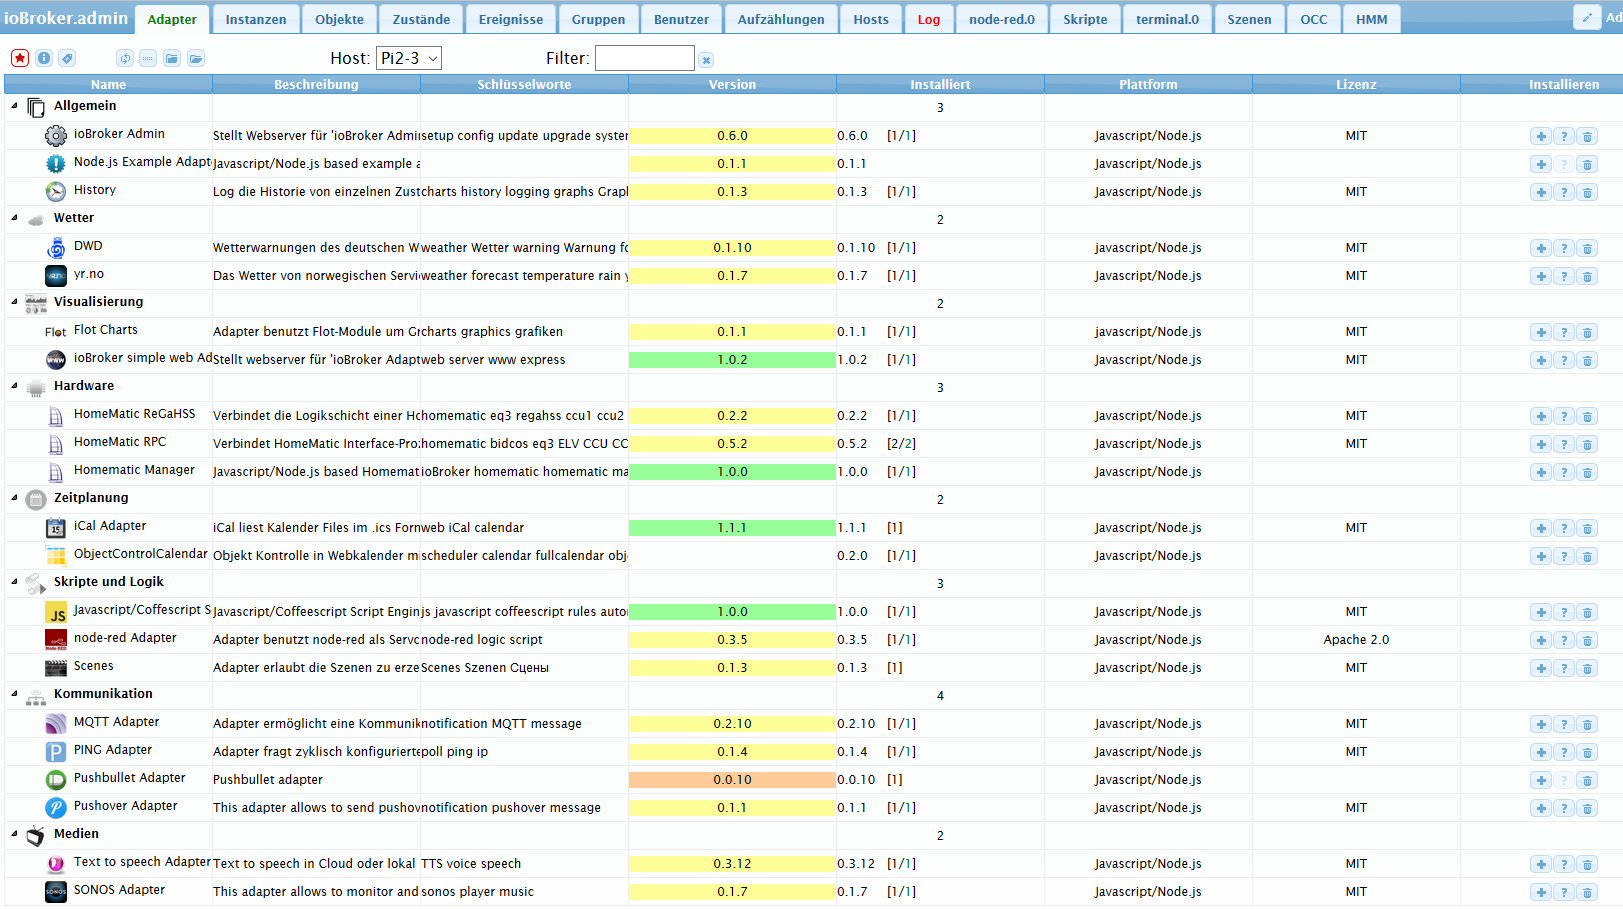Add instance of Flot Charts adapter

click(x=1541, y=332)
